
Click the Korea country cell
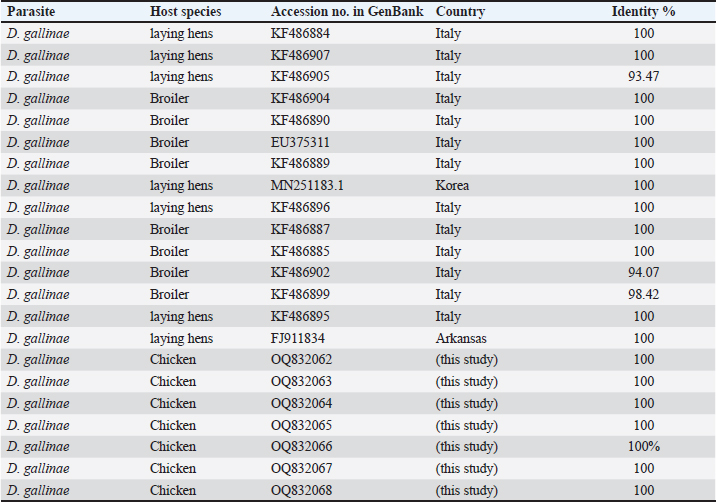[451, 186]
